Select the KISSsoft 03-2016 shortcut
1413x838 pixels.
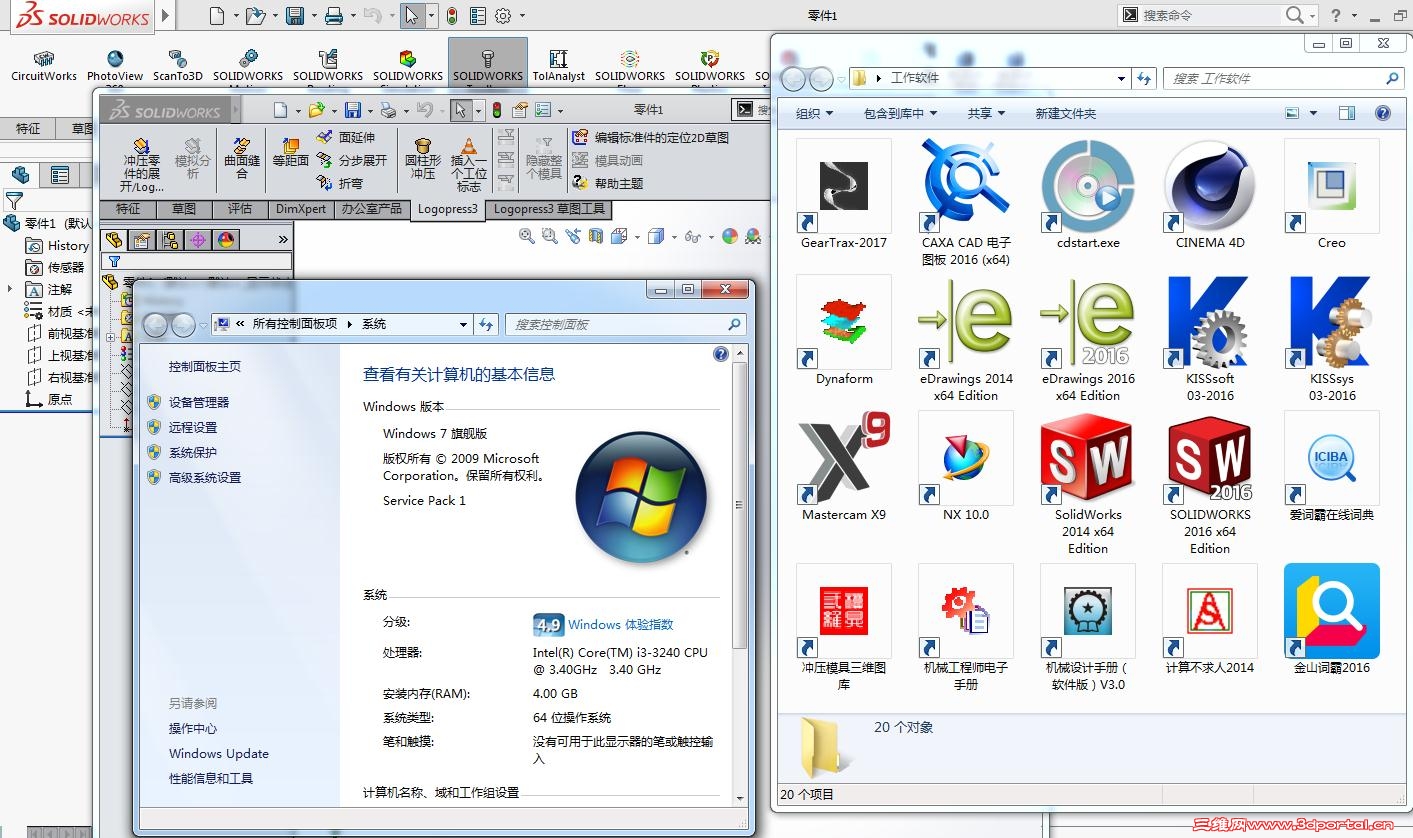pos(1210,340)
